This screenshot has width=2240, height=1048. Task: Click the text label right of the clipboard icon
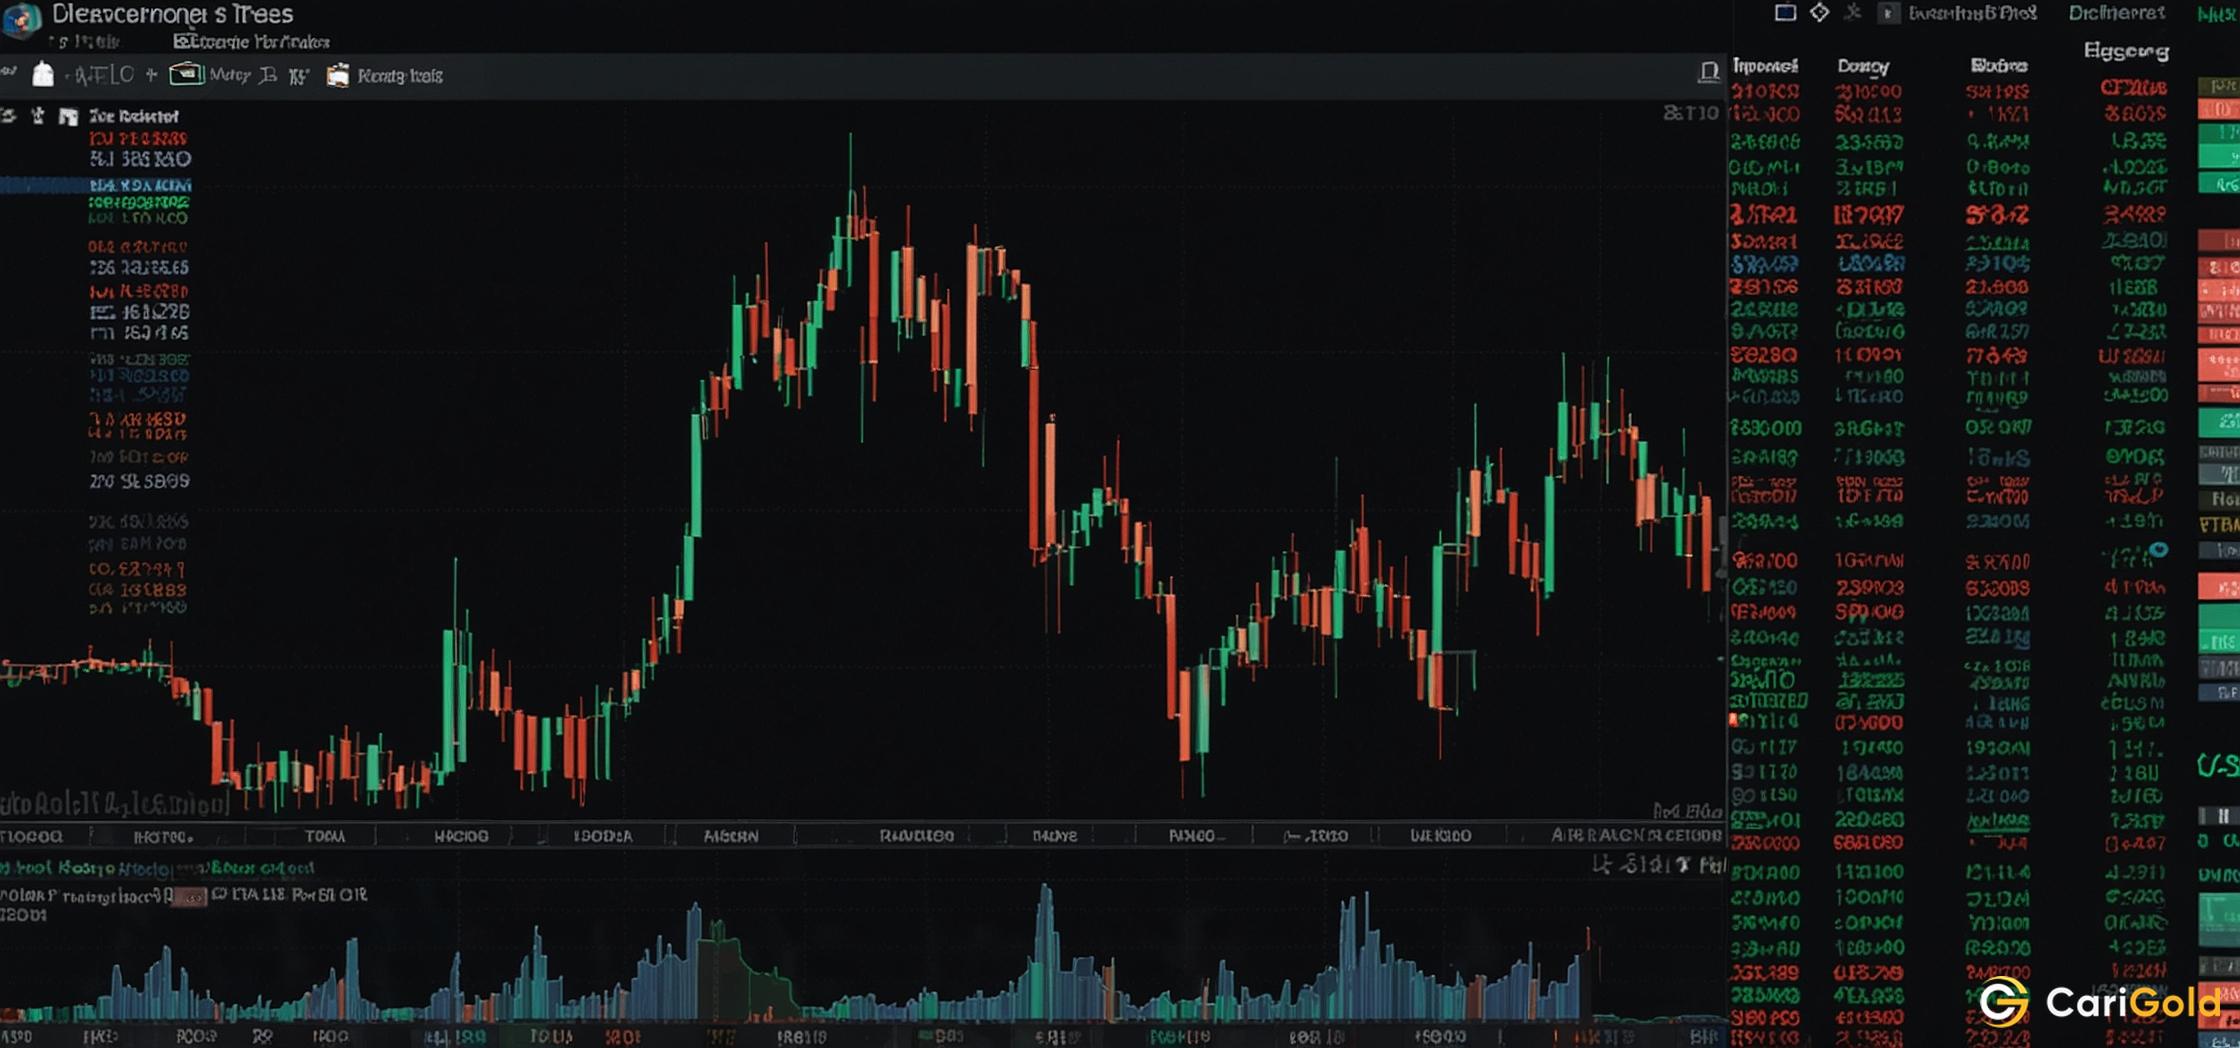pos(400,76)
